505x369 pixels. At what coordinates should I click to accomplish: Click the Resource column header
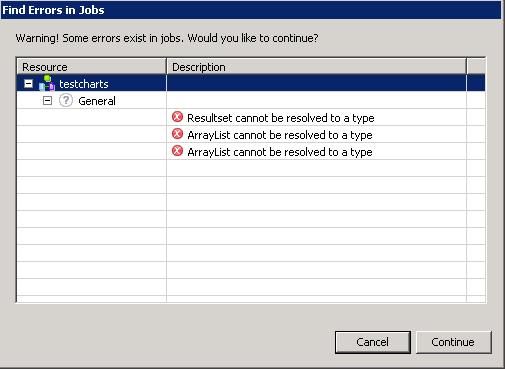pos(91,66)
